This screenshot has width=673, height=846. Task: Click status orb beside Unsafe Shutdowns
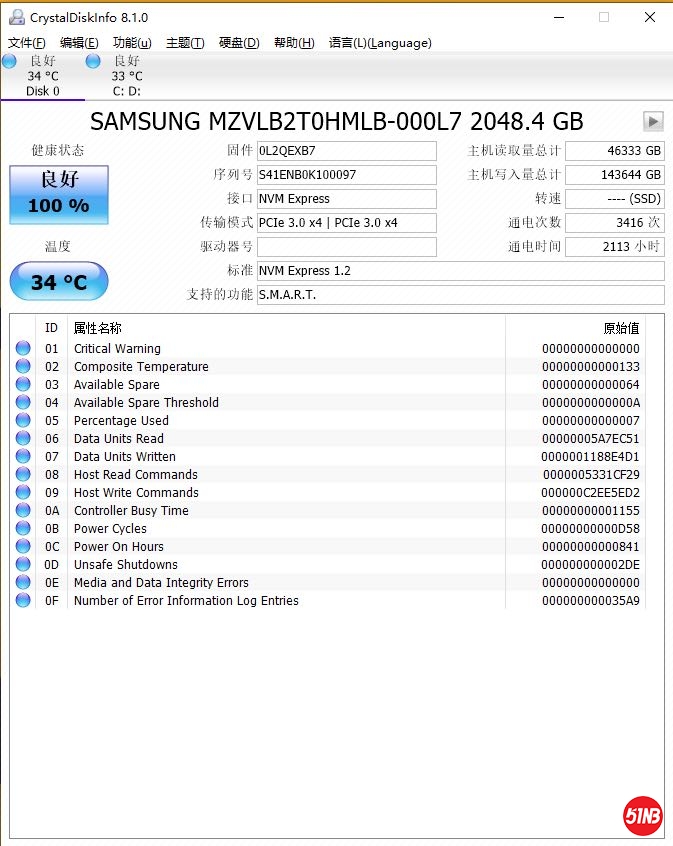tap(23, 565)
